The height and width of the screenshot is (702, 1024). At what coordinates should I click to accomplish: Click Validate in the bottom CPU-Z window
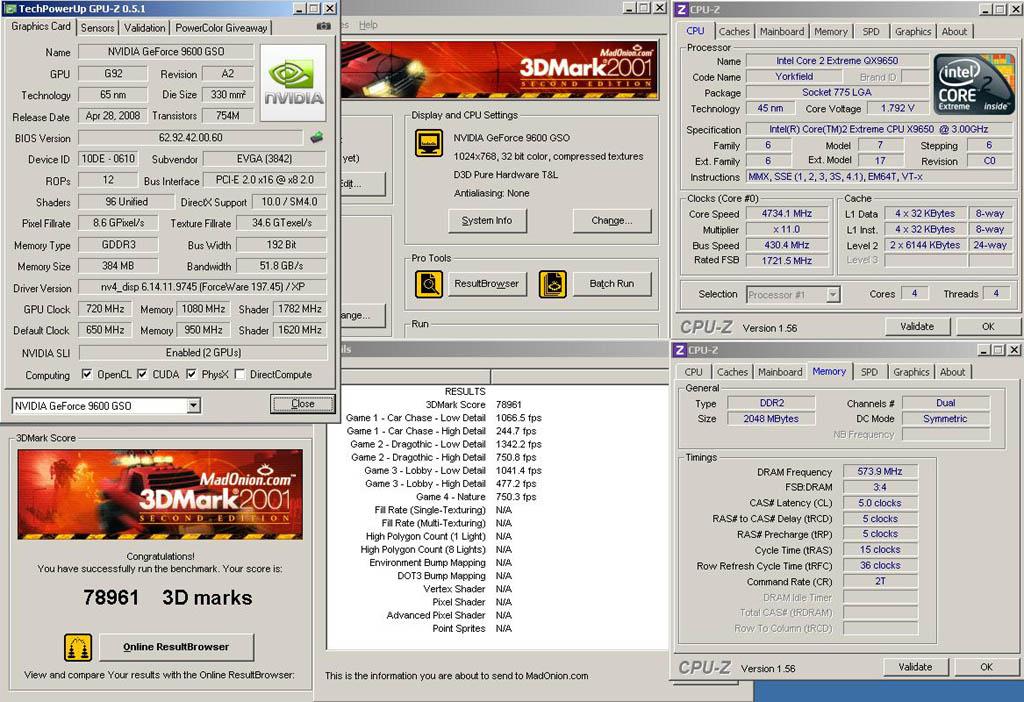(x=915, y=667)
